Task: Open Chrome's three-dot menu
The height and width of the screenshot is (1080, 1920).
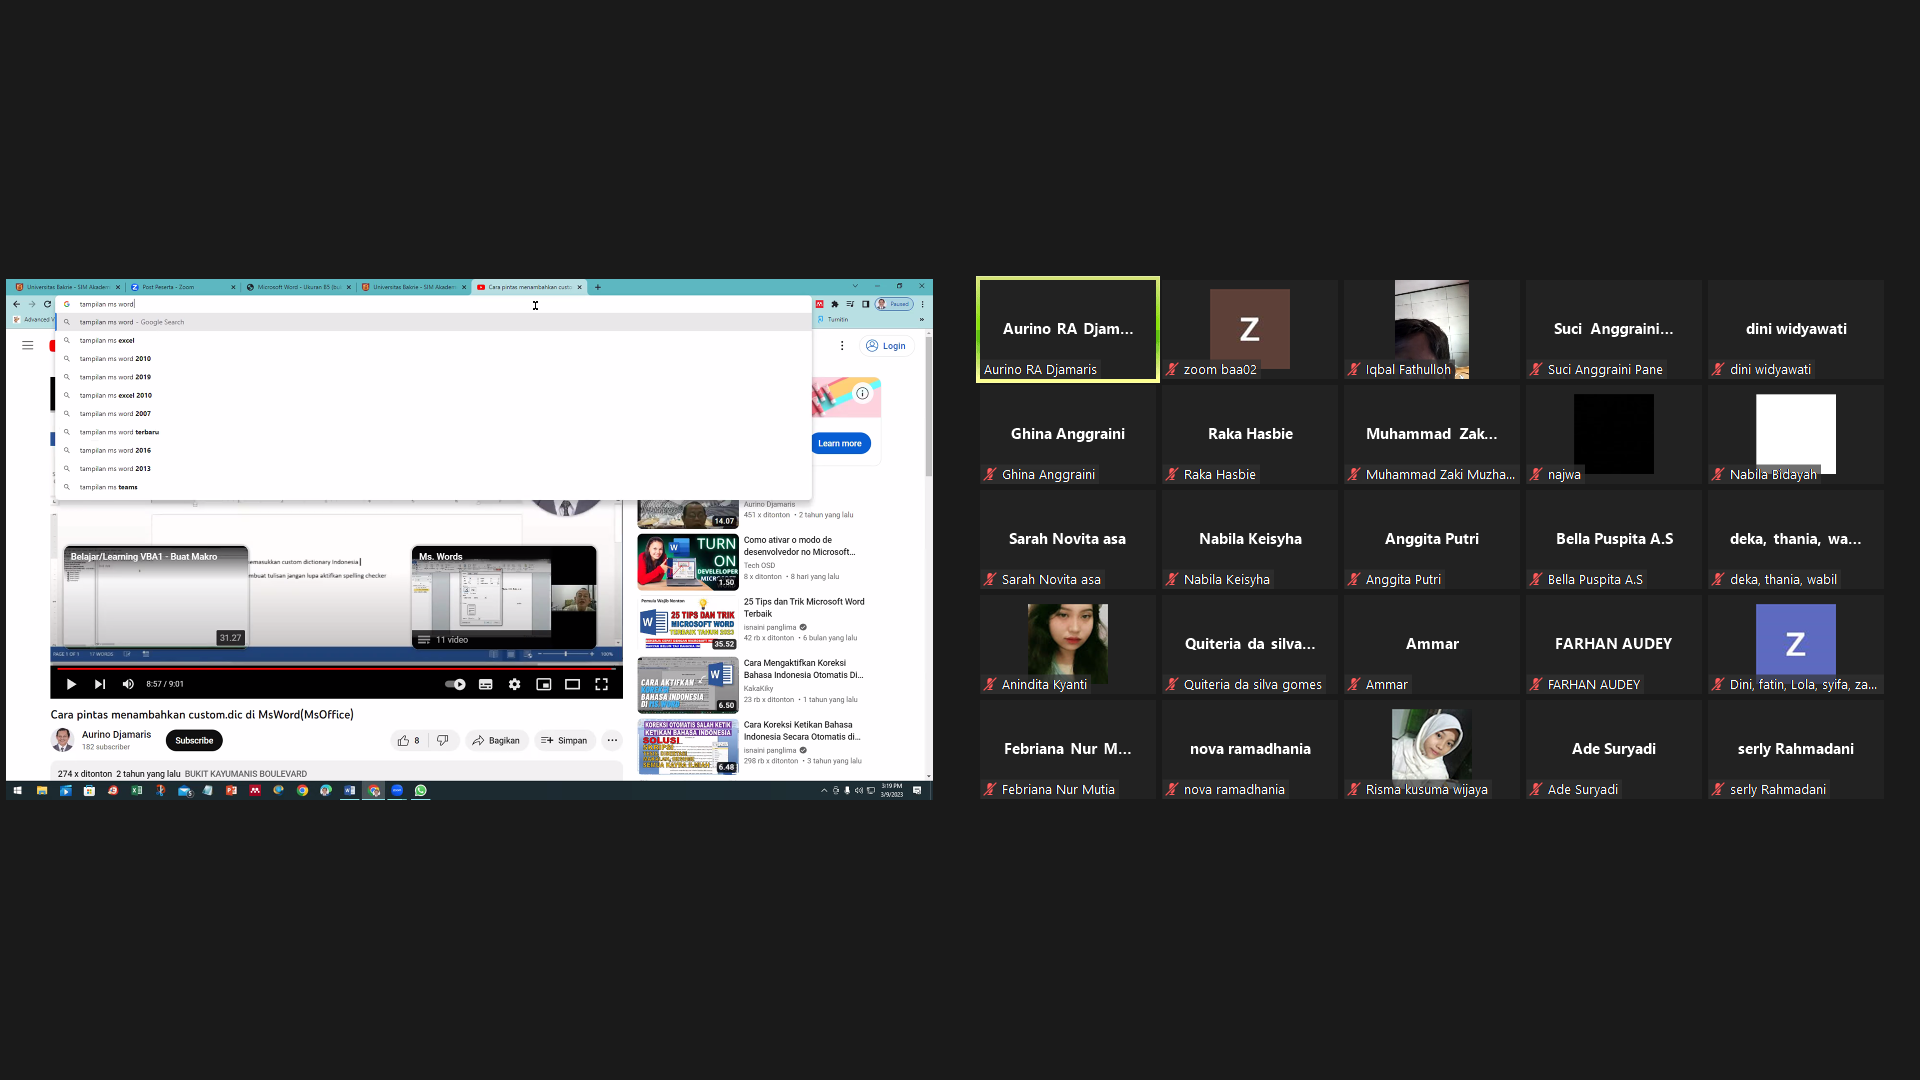Action: tap(923, 304)
